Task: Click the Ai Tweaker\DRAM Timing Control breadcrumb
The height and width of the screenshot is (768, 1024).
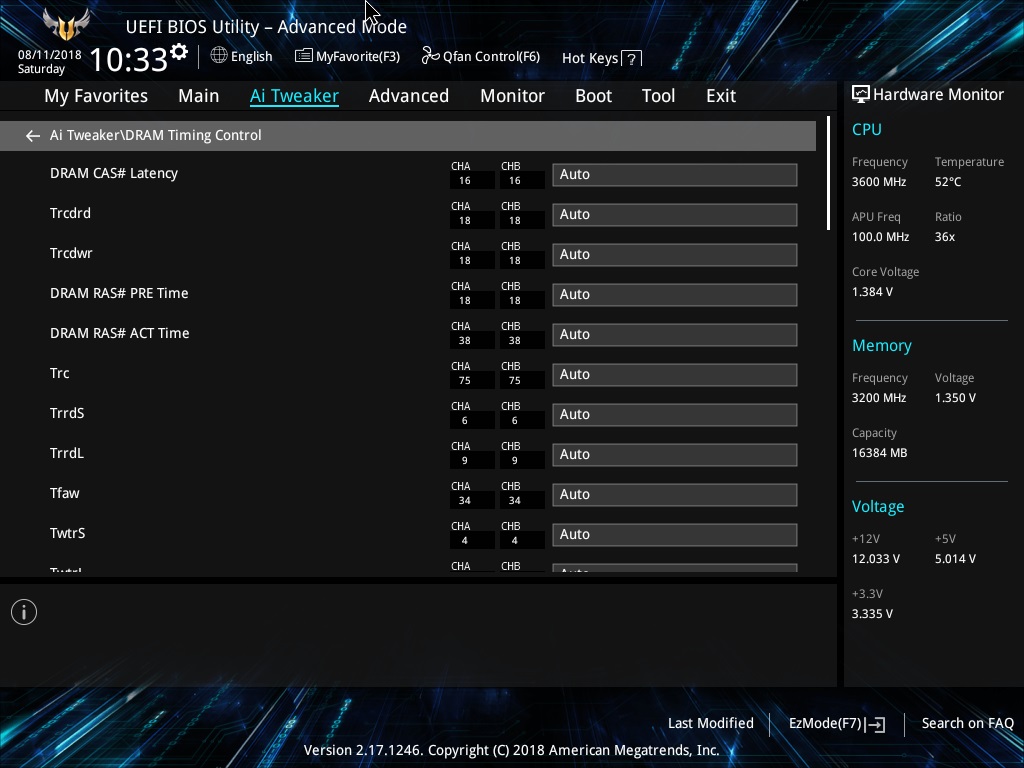Action: (x=155, y=135)
